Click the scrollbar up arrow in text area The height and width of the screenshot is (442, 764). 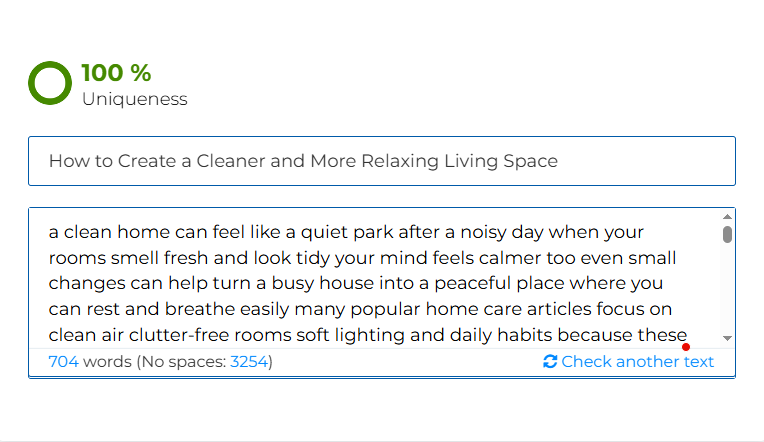point(727,217)
